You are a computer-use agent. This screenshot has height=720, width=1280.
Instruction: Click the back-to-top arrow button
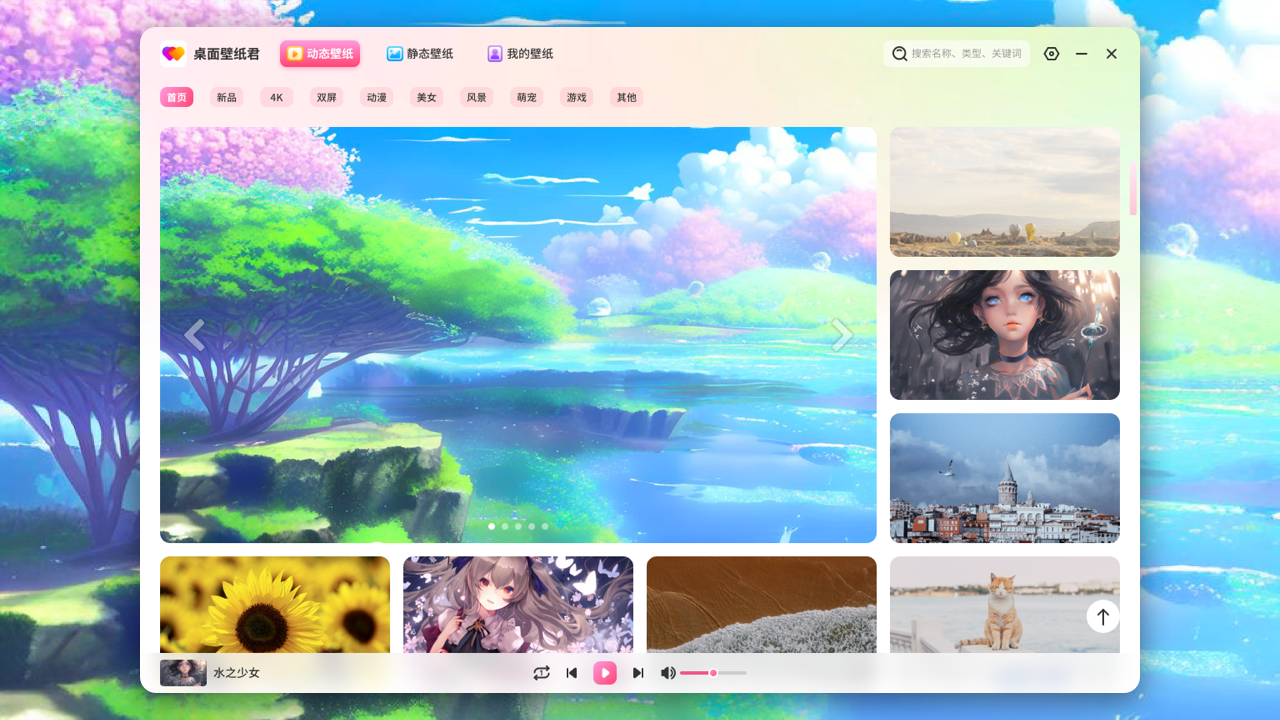click(x=1102, y=616)
